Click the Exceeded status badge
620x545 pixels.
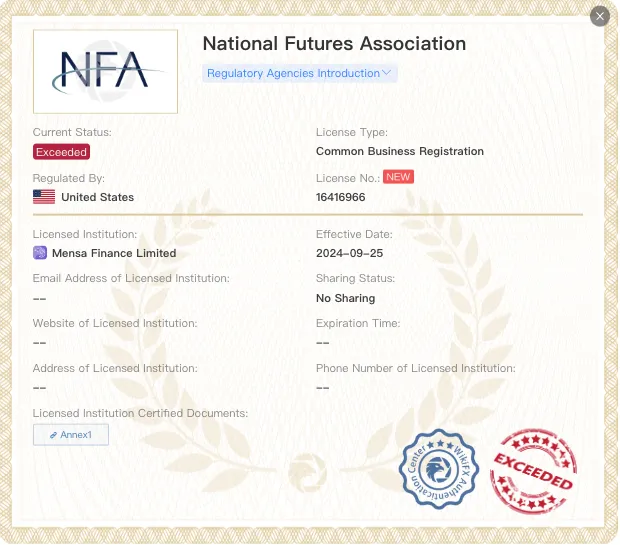[x=61, y=152]
